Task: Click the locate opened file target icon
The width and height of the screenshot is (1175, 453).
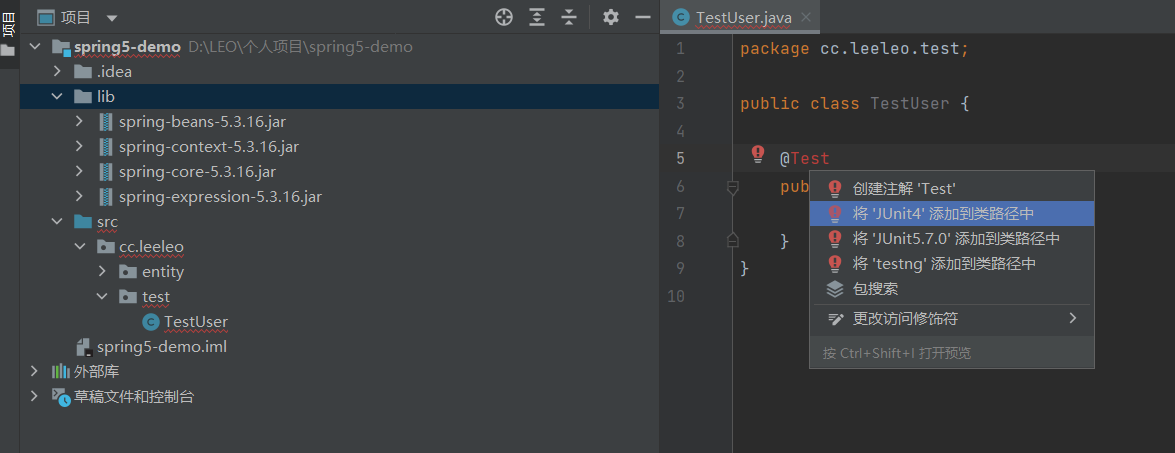Action: click(504, 17)
